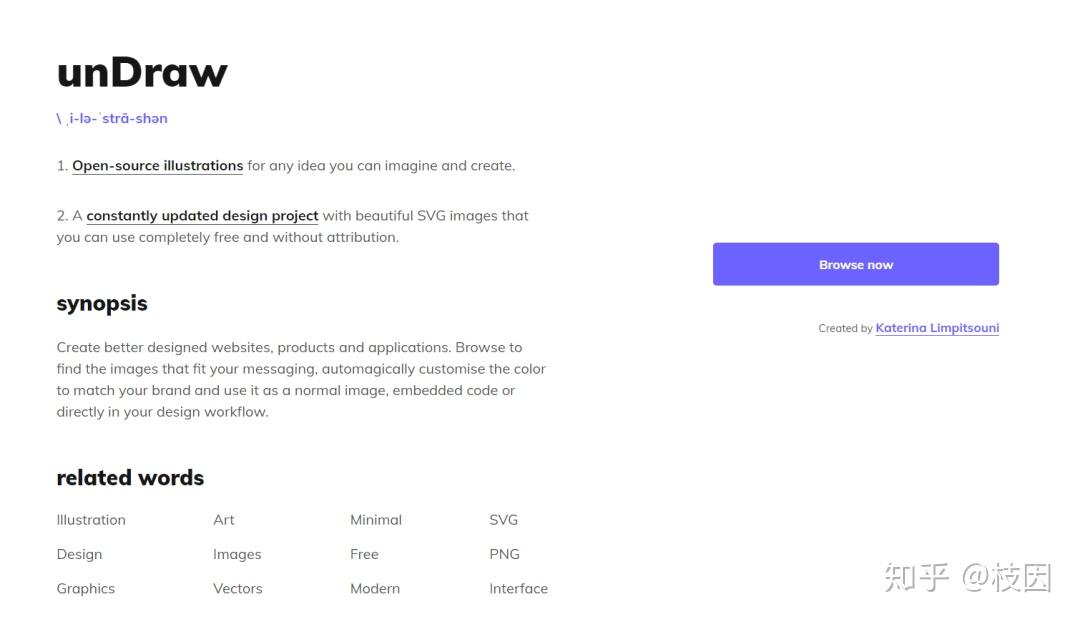Click the purple pronunciation text
The image size is (1080, 622).
tap(112, 118)
